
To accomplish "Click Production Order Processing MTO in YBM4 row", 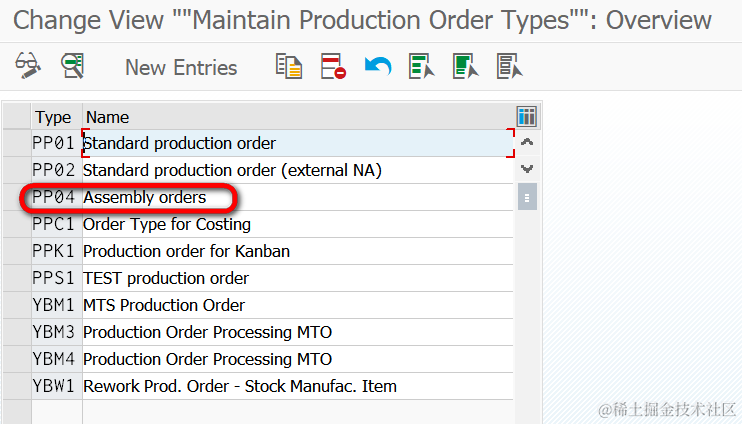I will (298, 359).
